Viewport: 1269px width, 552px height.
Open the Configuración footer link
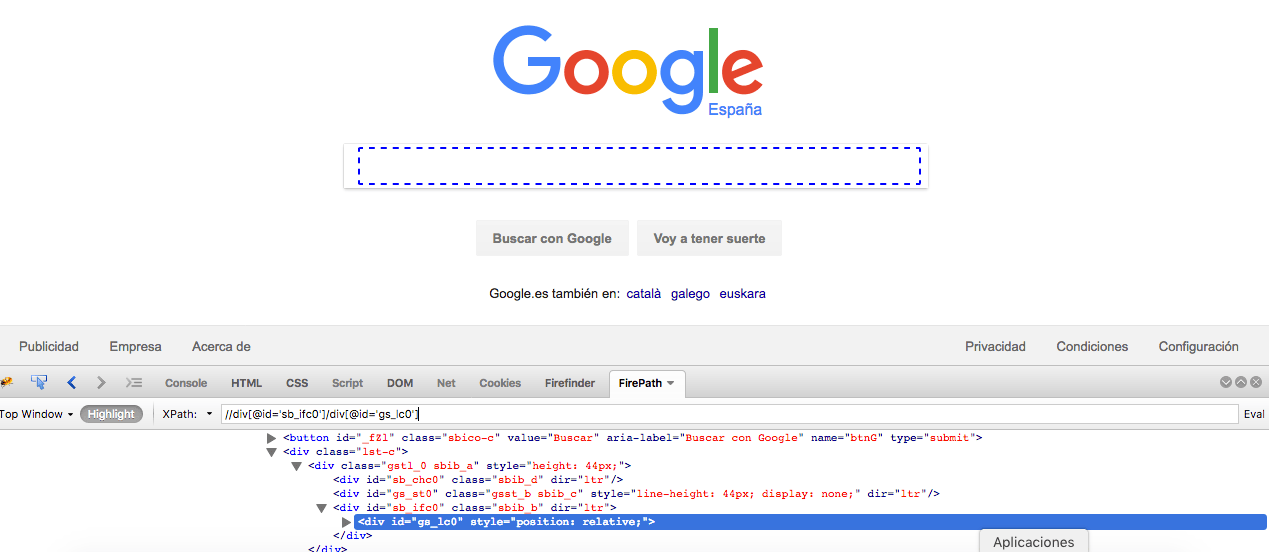pos(1198,347)
